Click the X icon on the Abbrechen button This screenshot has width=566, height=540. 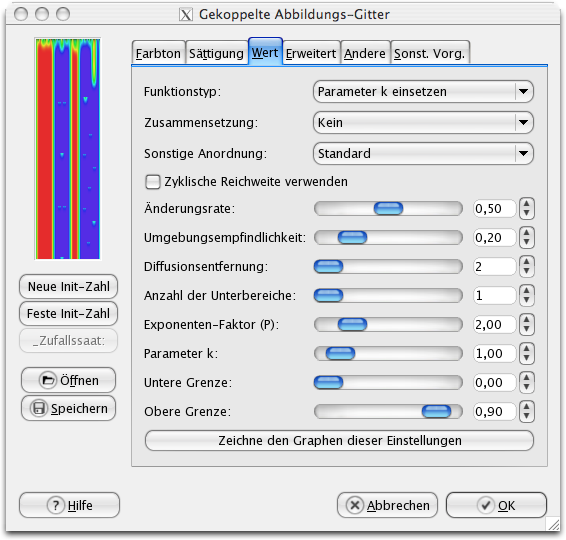tap(355, 505)
